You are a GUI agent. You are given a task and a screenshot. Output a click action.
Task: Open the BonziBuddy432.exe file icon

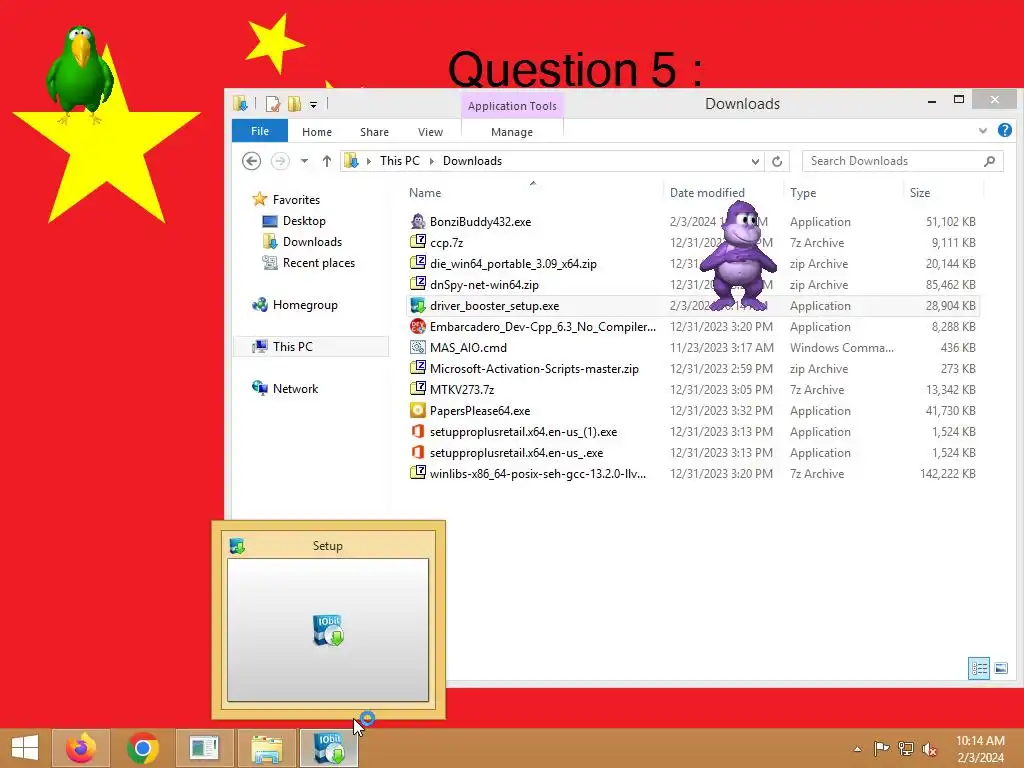[417, 221]
